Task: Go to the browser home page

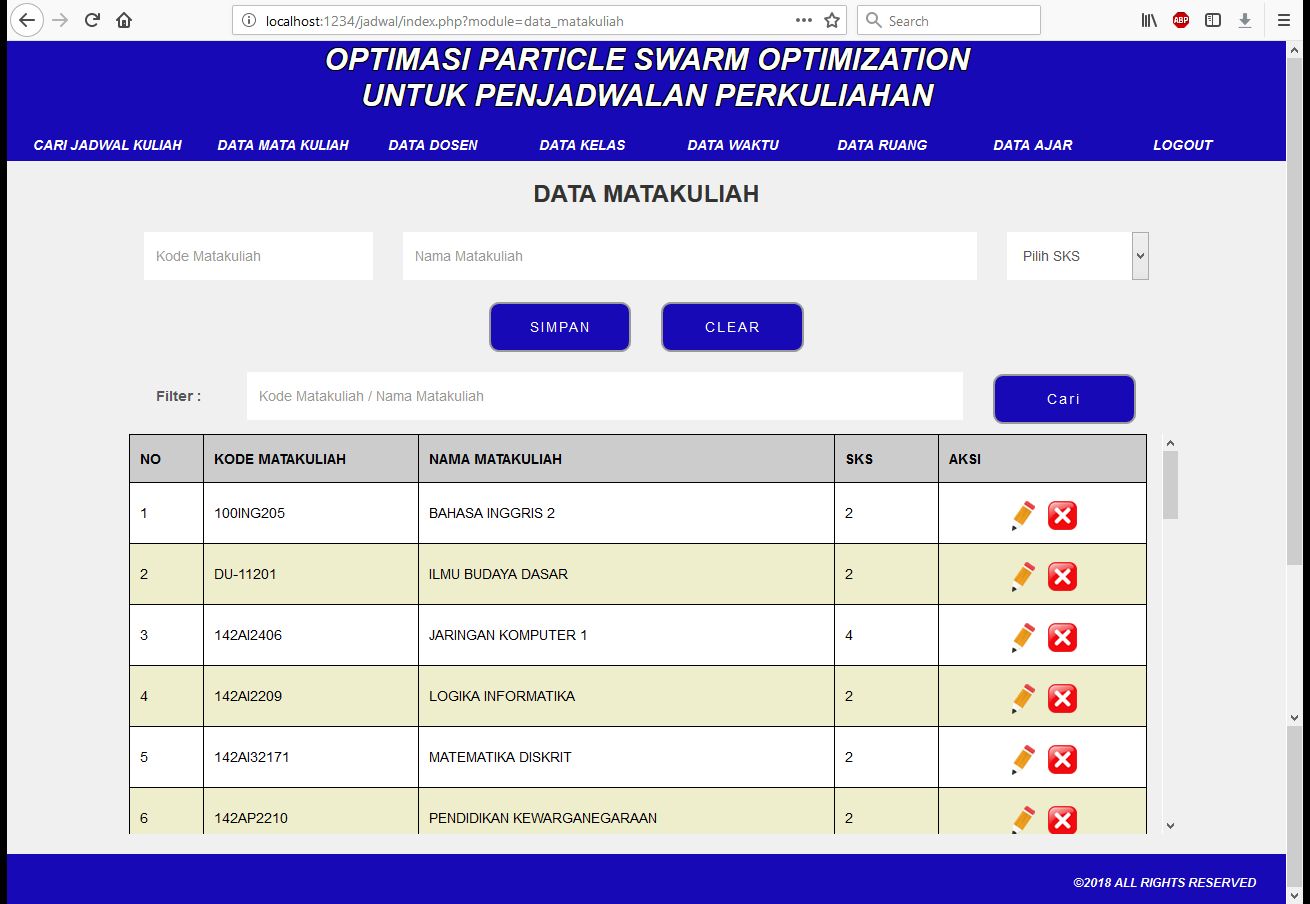Action: point(124,20)
